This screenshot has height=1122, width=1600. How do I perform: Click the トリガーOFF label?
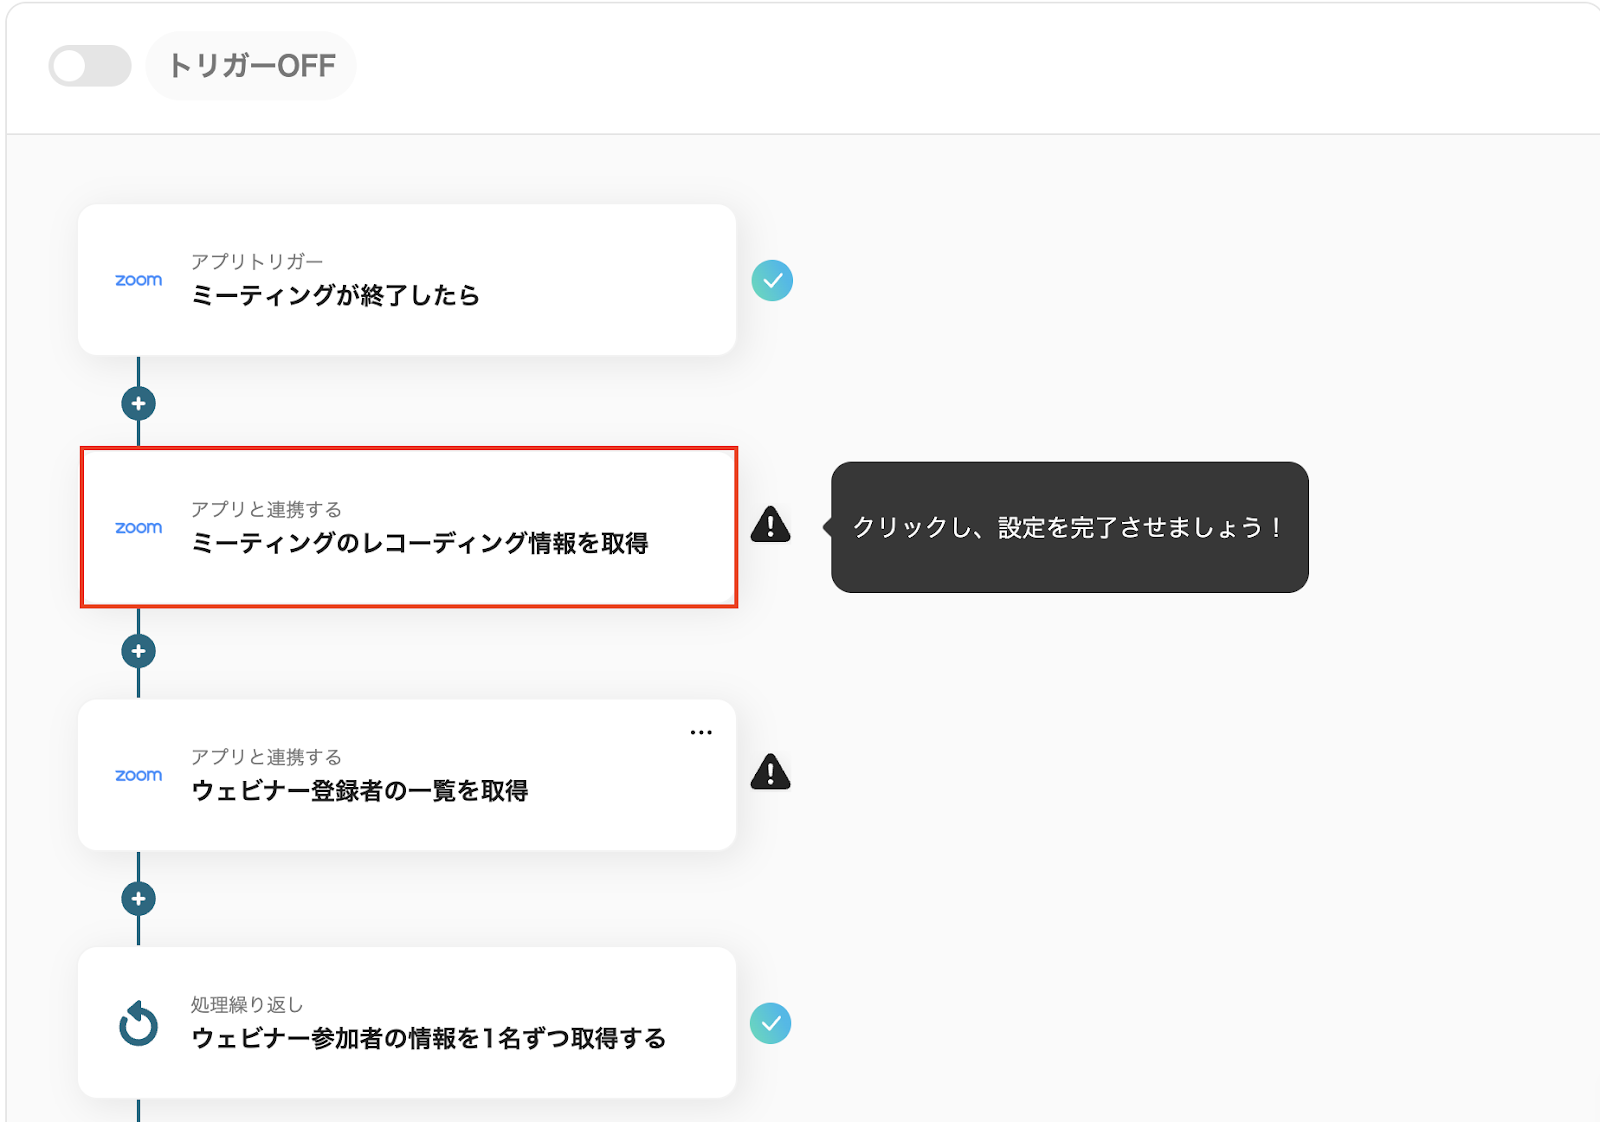pos(252,66)
